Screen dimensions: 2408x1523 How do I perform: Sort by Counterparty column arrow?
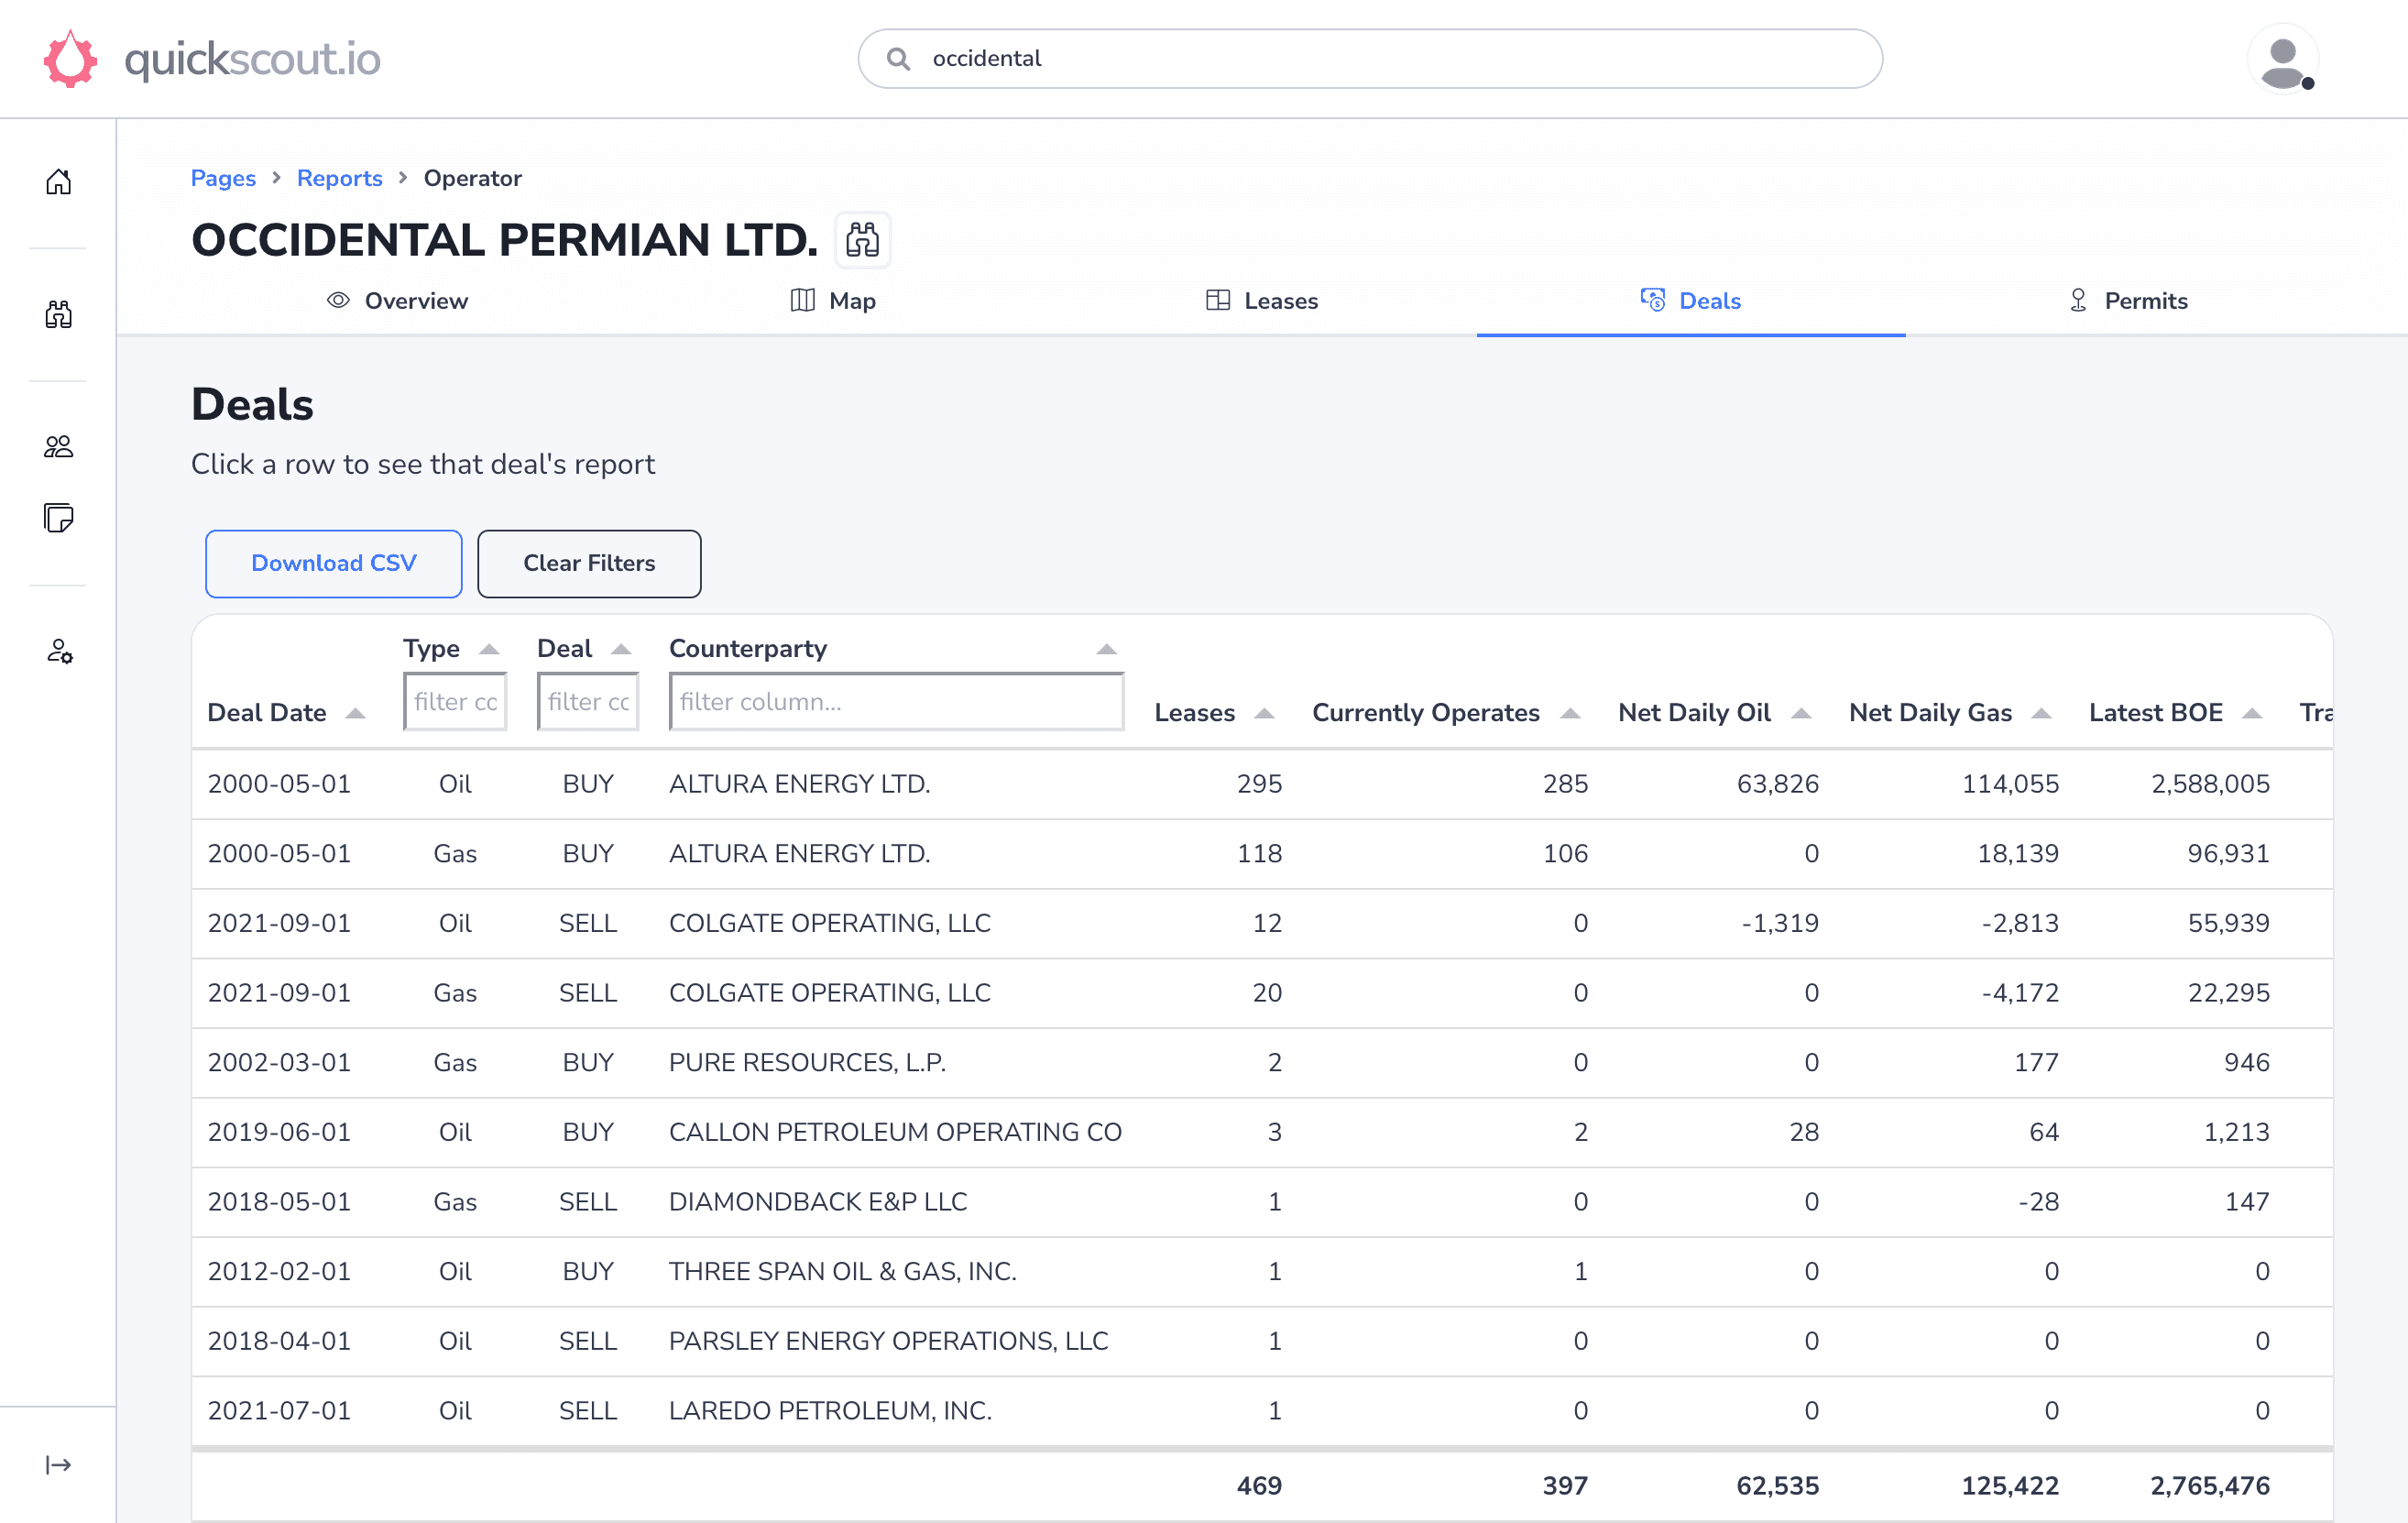(x=1106, y=649)
